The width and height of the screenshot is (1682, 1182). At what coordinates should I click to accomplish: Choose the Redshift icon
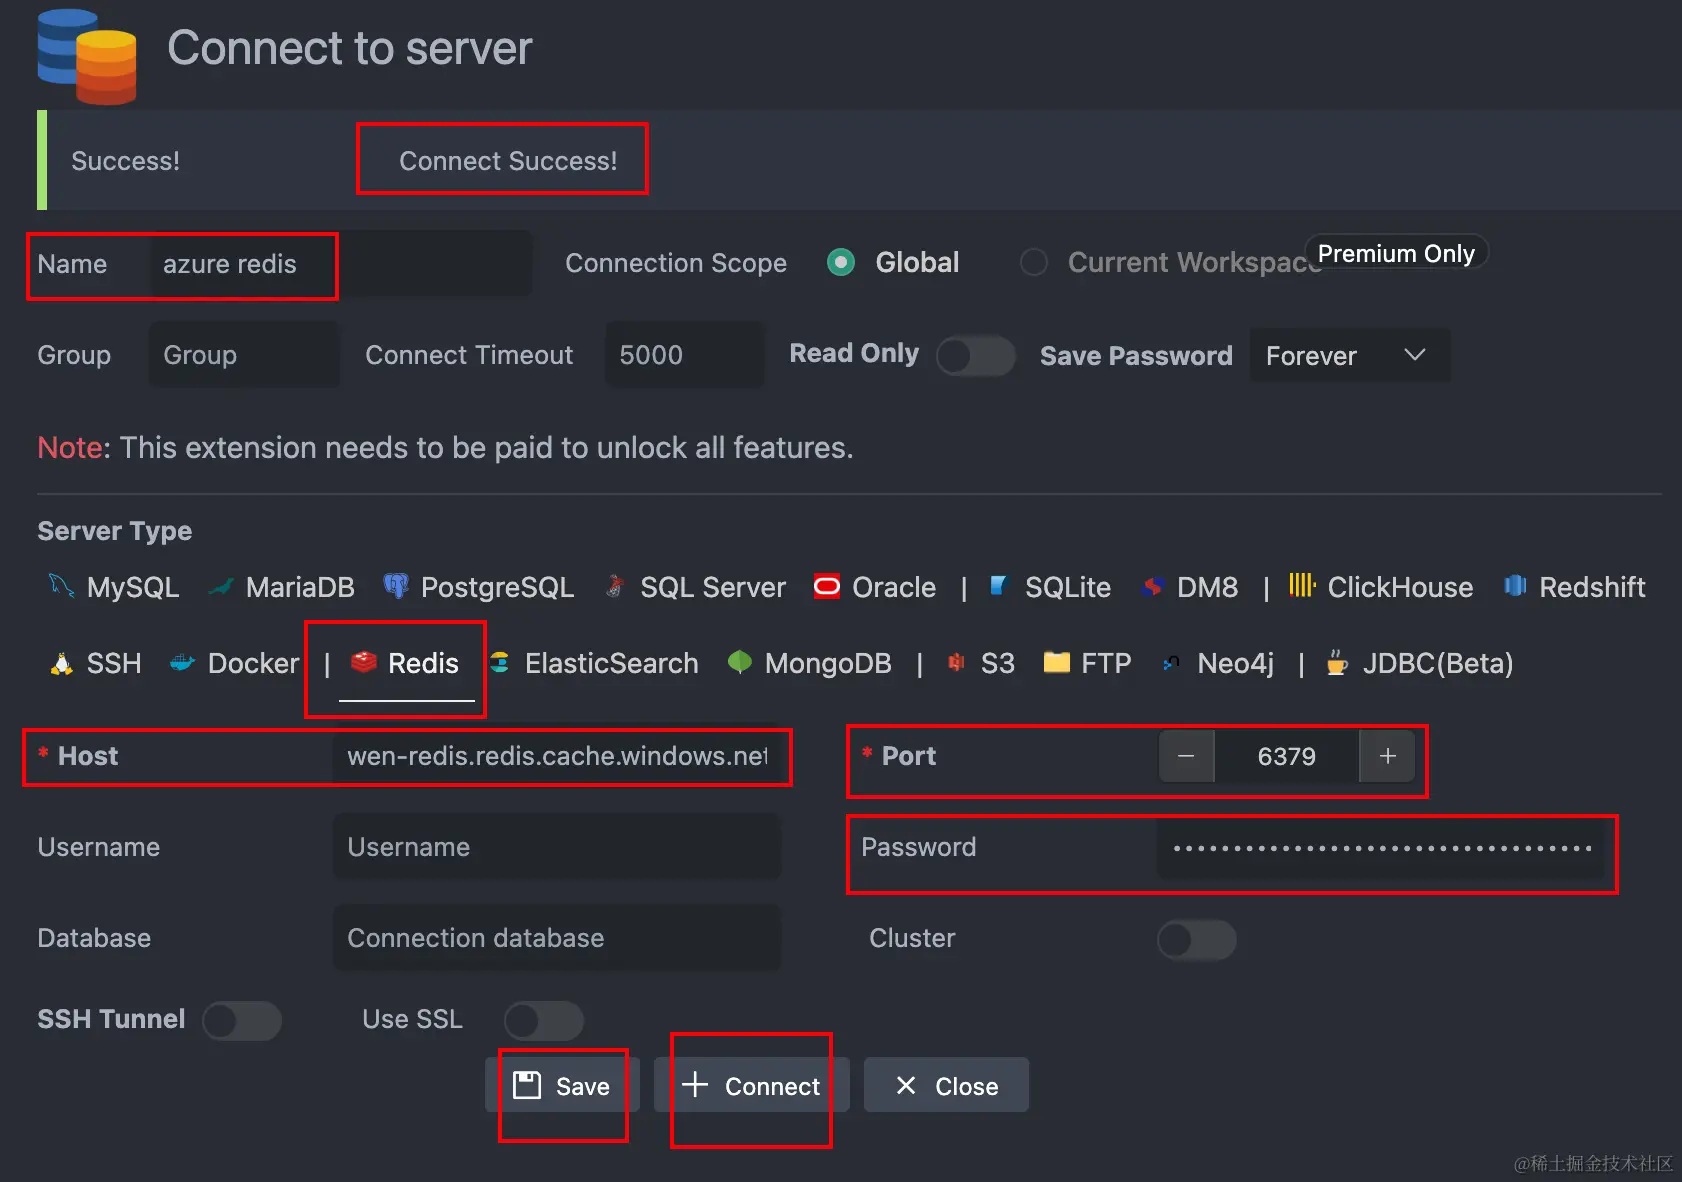pyautogui.click(x=1515, y=586)
